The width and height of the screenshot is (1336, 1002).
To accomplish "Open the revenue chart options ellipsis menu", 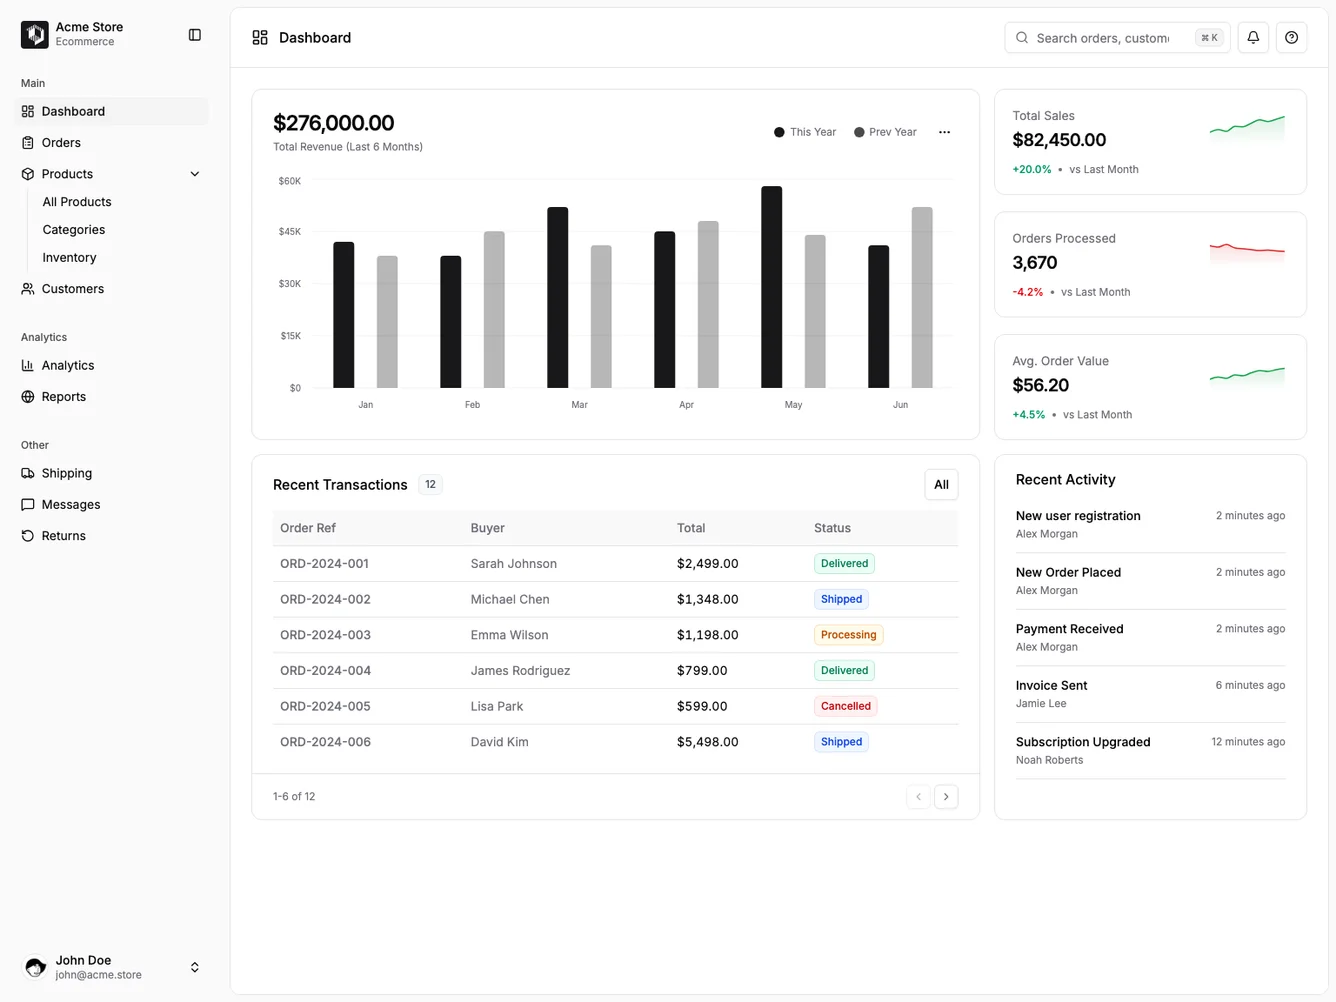I will [x=943, y=131].
